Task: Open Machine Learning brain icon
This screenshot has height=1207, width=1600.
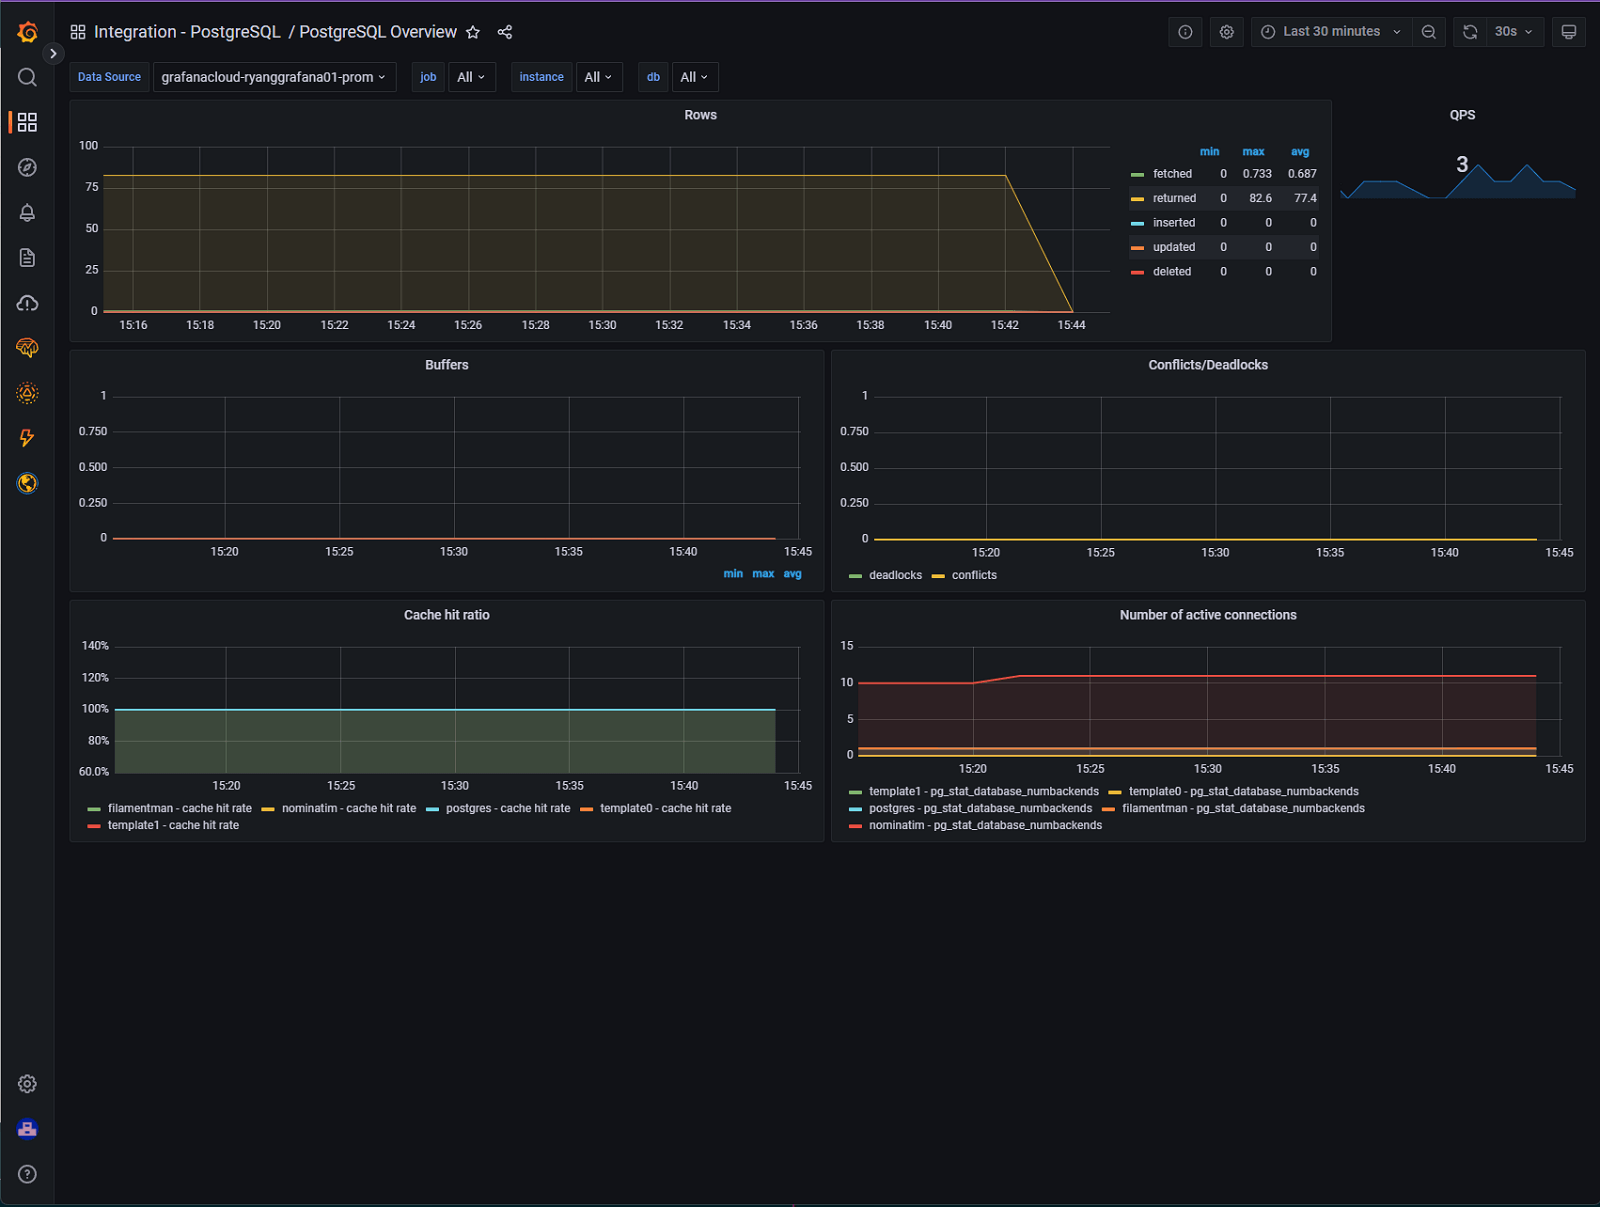Action: (27, 348)
